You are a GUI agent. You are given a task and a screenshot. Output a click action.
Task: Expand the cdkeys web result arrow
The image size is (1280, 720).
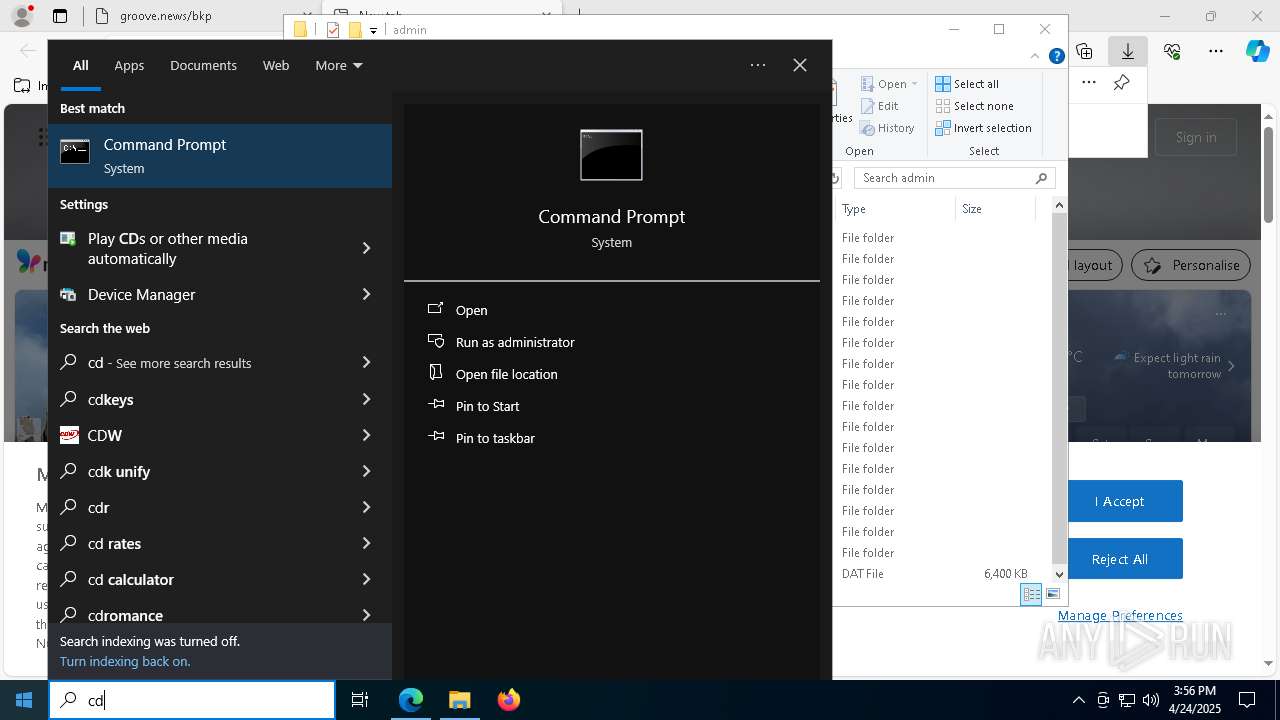point(366,399)
